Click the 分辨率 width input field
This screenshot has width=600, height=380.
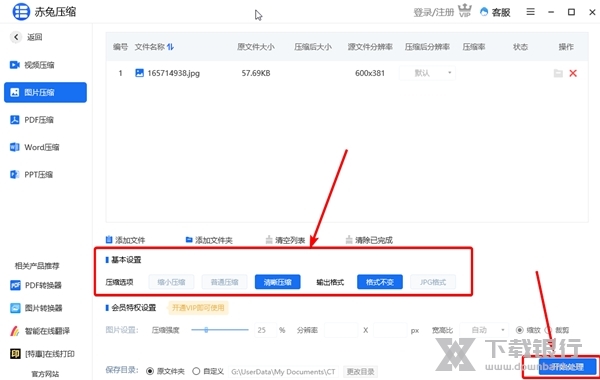click(341, 330)
